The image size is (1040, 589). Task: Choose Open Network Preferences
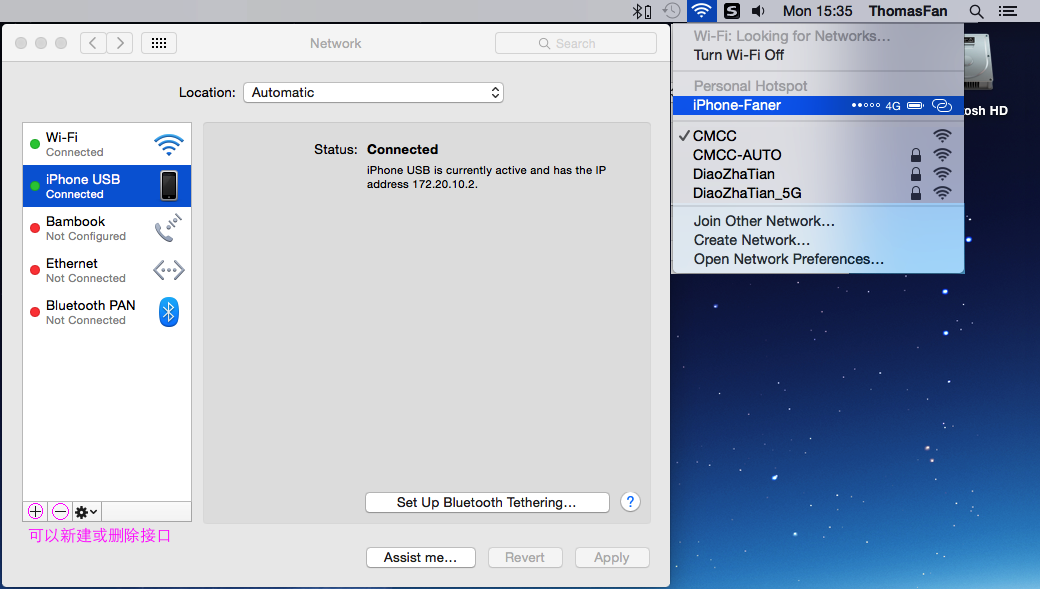(x=818, y=259)
